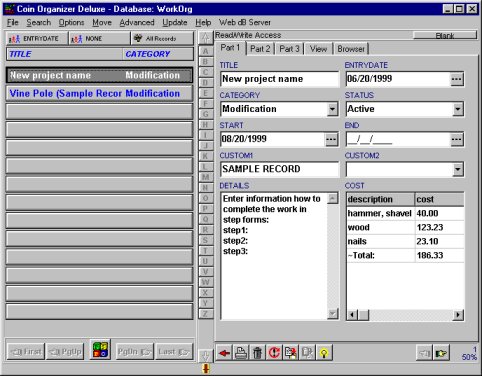This screenshot has height=376, width=482.
Task: Click the red circular refresh icon
Action: (x=274, y=353)
